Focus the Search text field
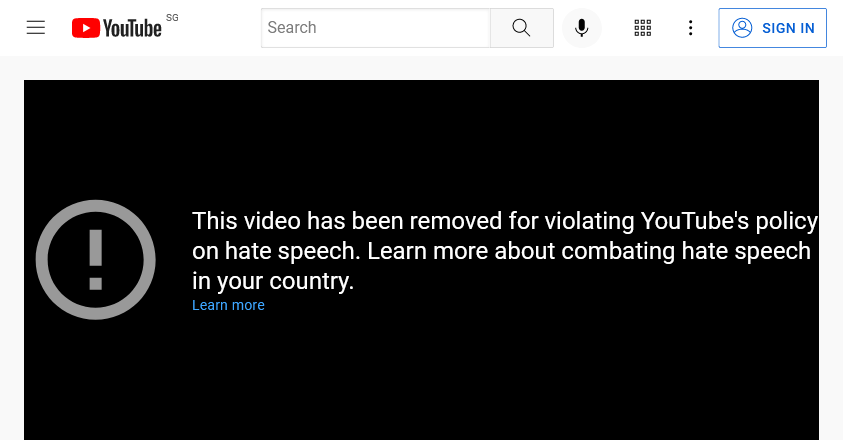Screen dimensions: 843x440 click(x=376, y=27)
